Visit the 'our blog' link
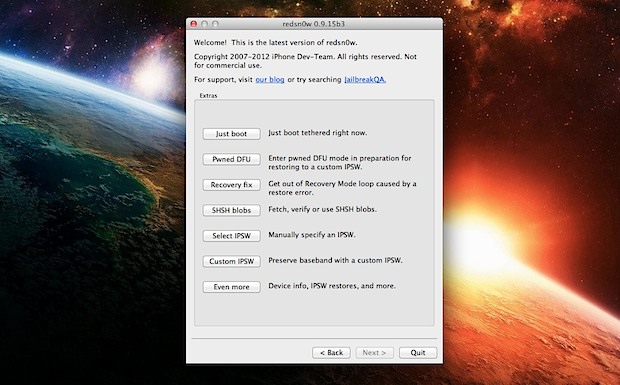Image resolution: width=620 pixels, height=385 pixels. click(x=270, y=79)
